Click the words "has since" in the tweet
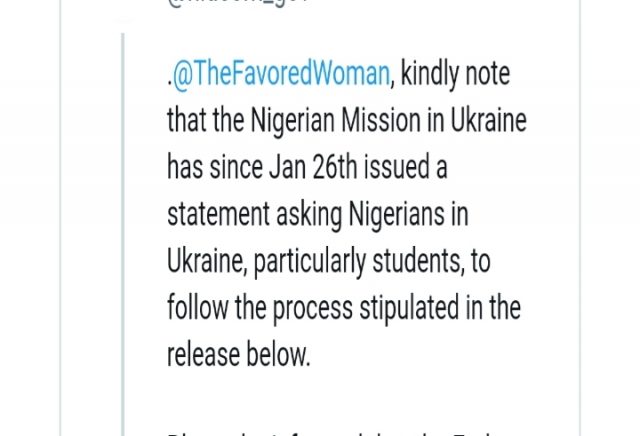Image resolution: width=640 pixels, height=436 pixels. pos(211,167)
